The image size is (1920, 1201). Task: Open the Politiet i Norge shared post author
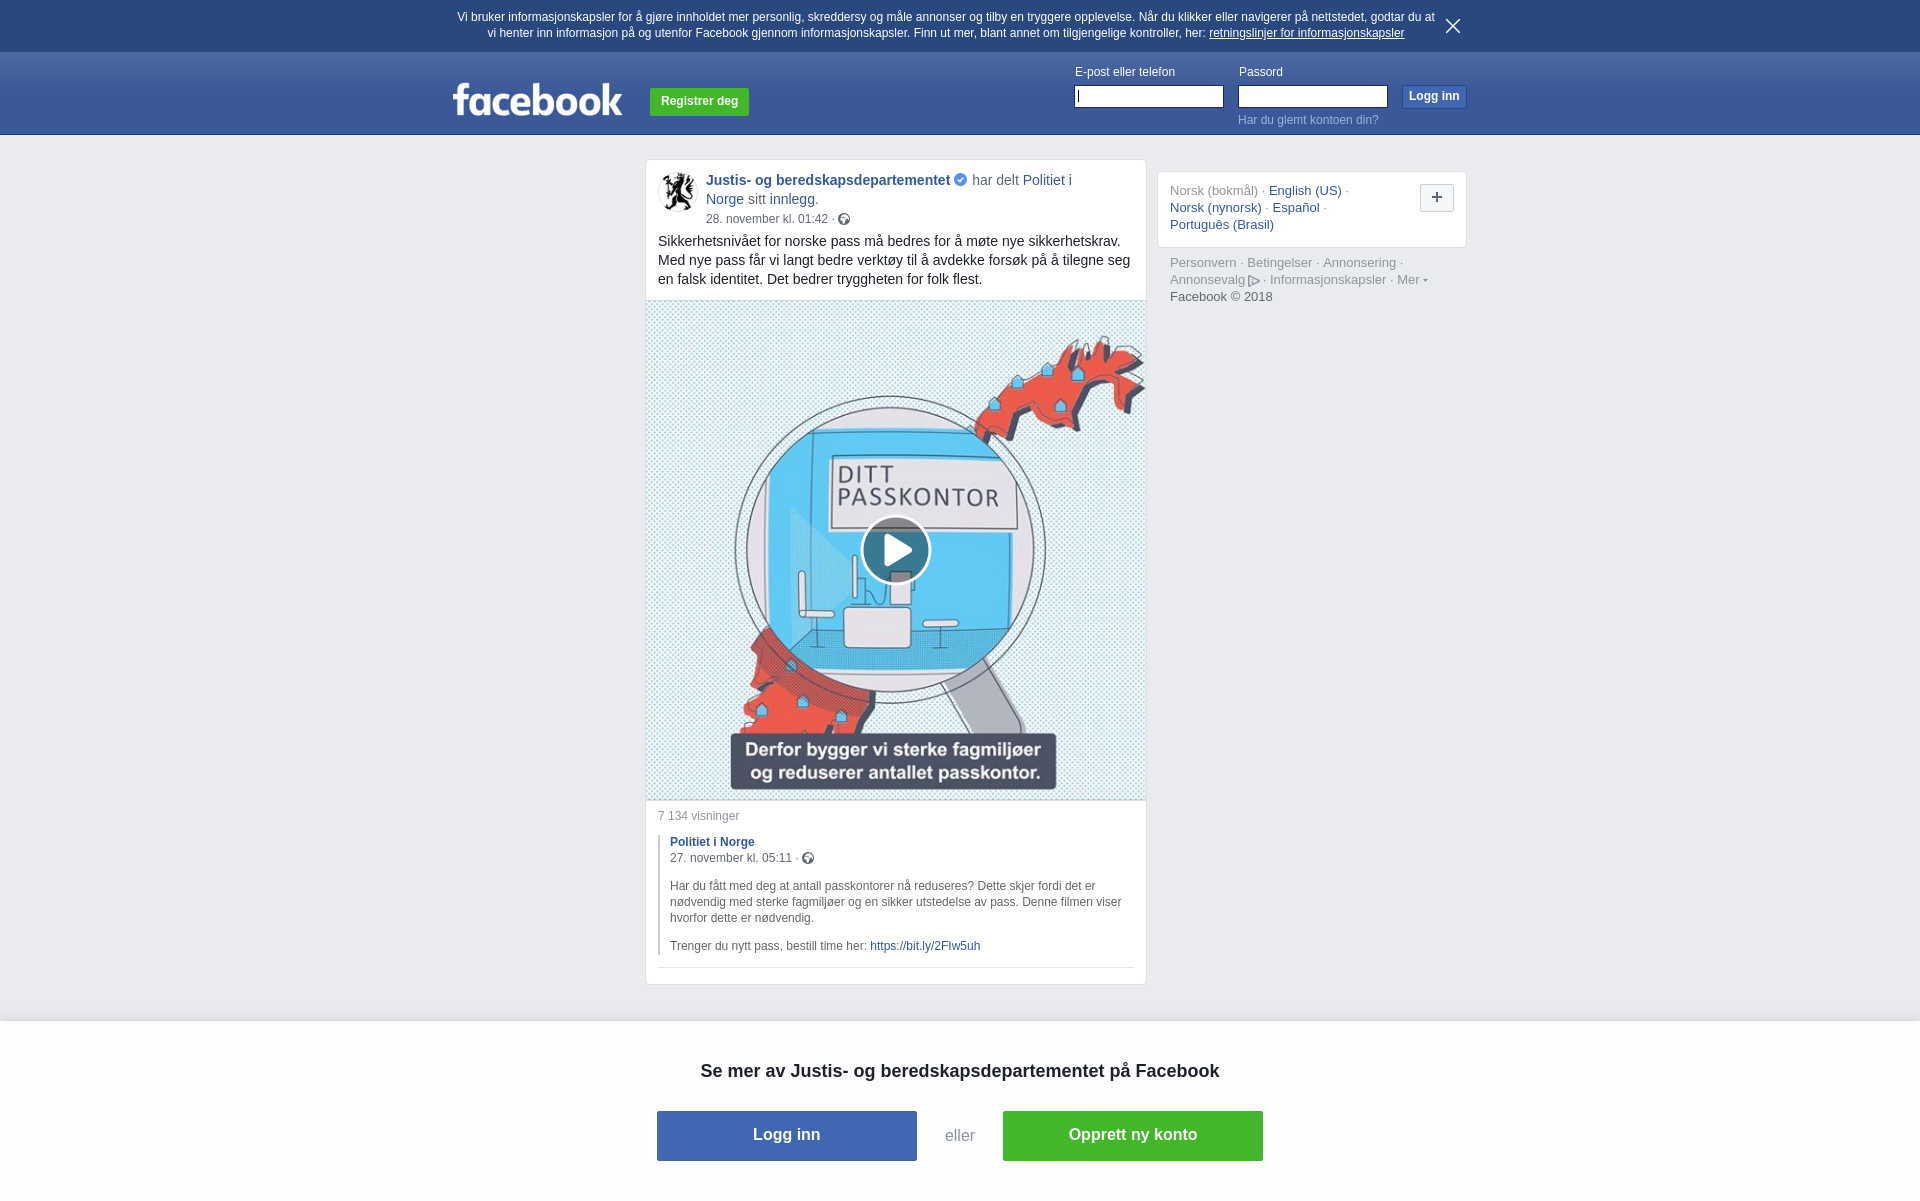(712, 842)
